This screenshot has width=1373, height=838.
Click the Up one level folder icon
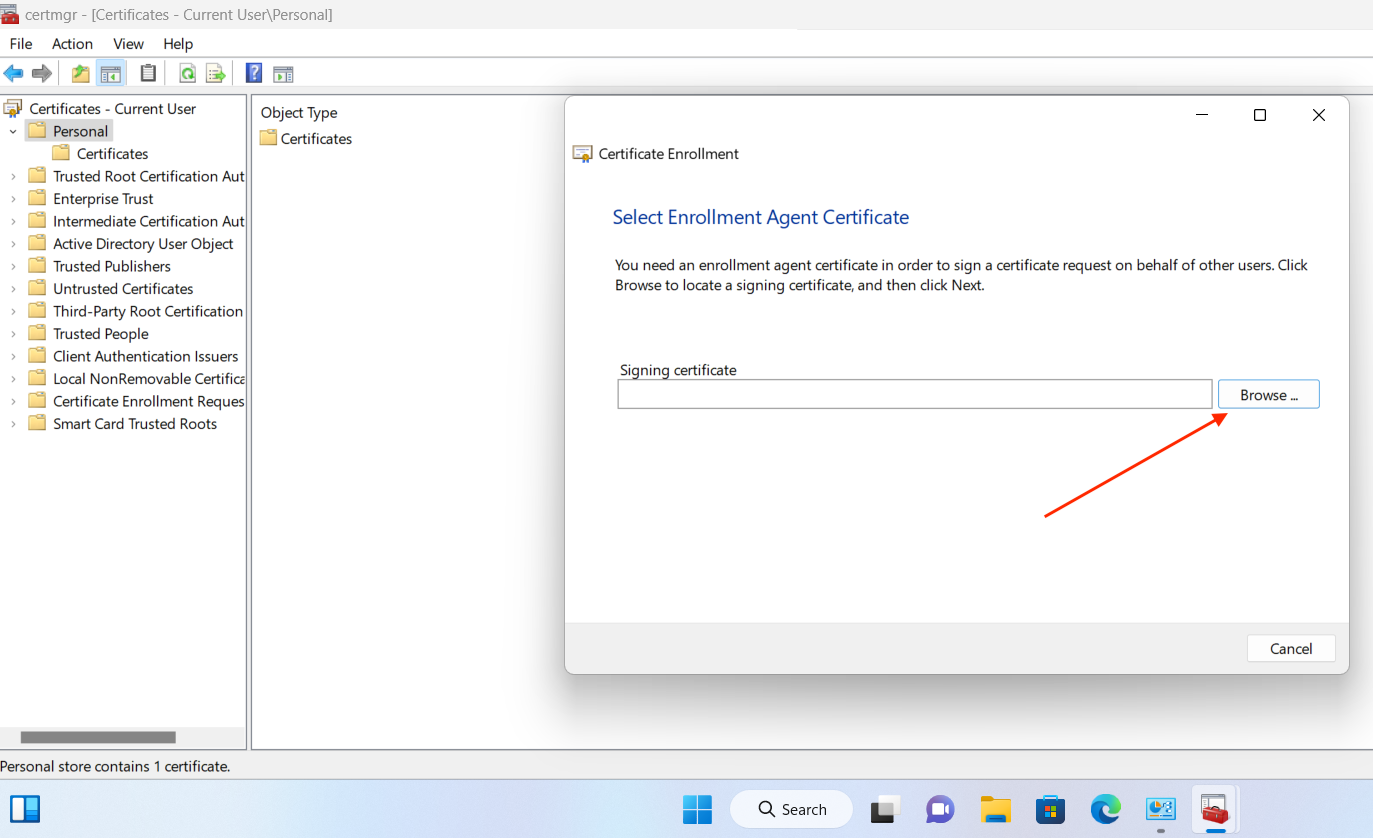[x=81, y=73]
